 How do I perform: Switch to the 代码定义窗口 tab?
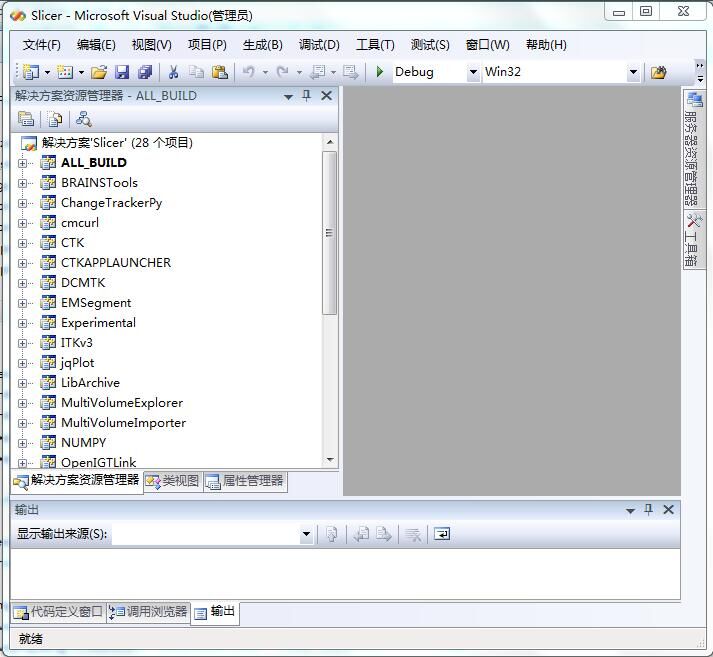pos(58,612)
